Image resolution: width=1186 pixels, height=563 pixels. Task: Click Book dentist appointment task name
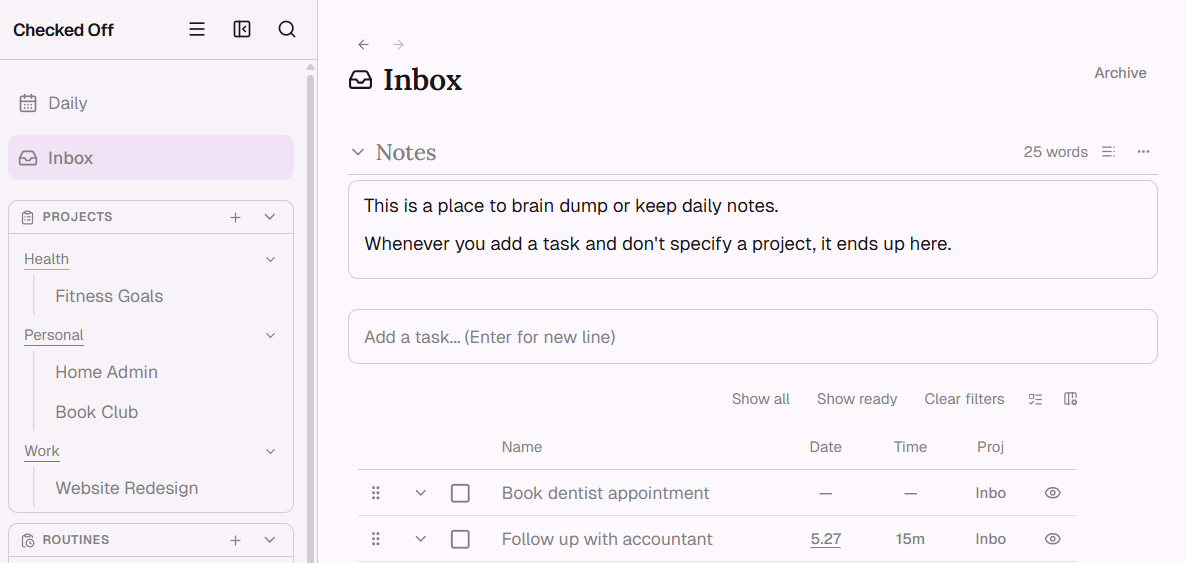click(605, 493)
